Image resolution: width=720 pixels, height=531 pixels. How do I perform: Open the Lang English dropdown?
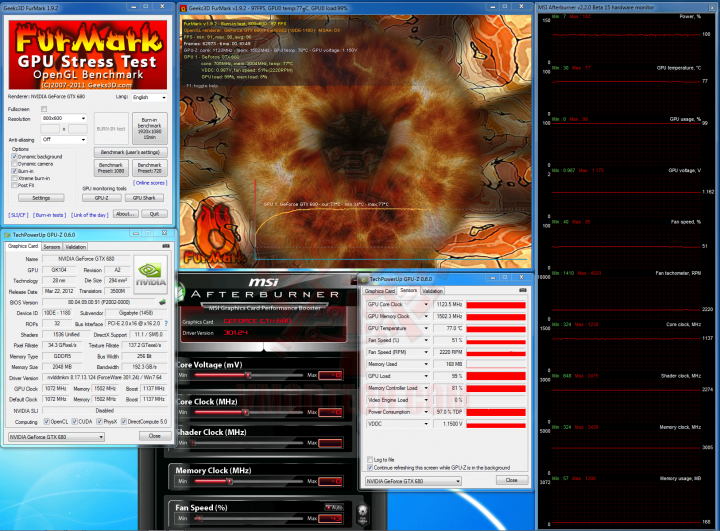(149, 97)
